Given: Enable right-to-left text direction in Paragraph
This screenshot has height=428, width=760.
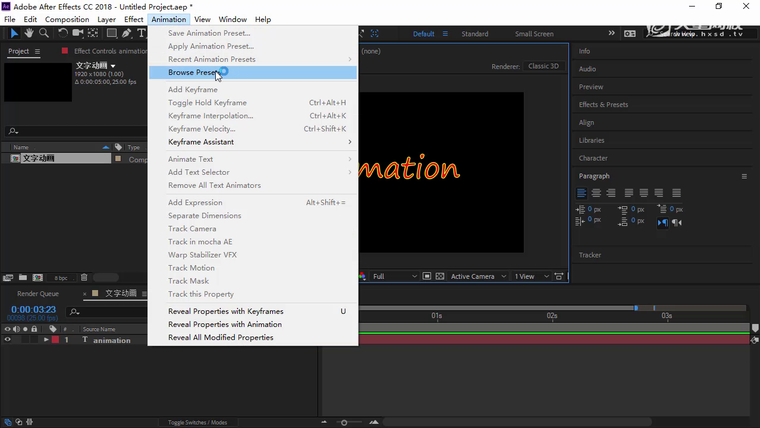Looking at the screenshot, I should [x=677, y=223].
